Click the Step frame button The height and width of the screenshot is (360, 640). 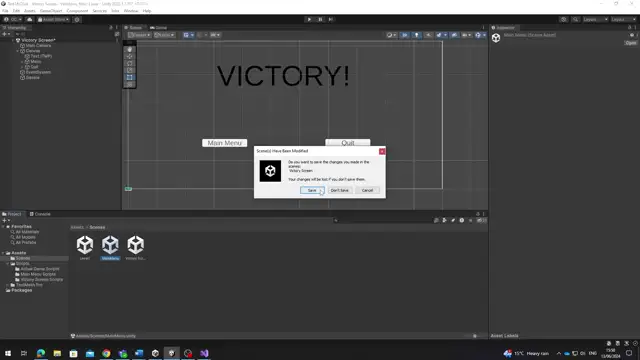tap(331, 19)
